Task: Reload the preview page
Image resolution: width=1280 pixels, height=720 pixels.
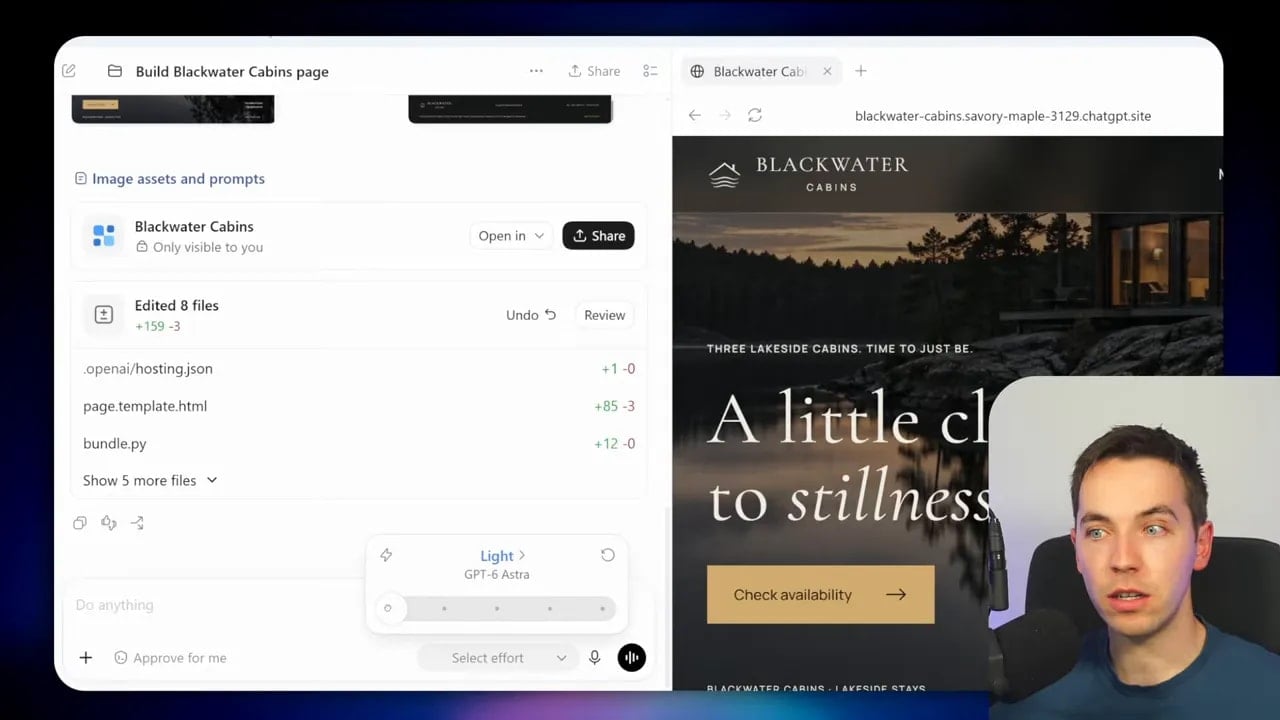Action: 755,115
